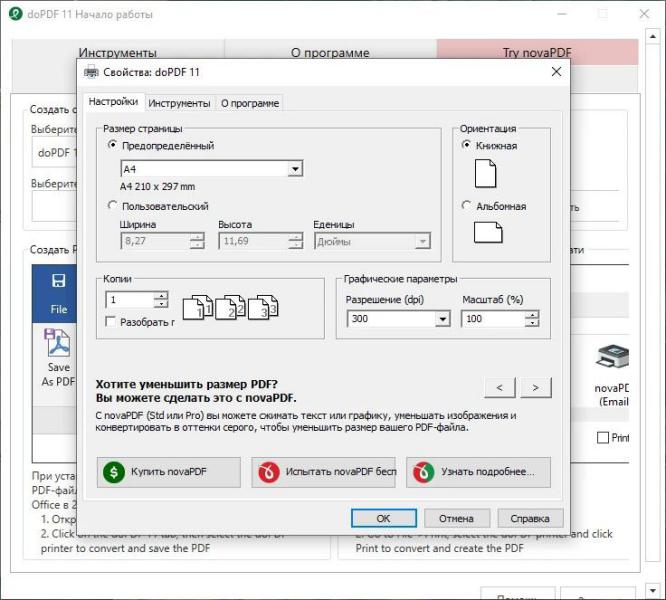Click the Узнать подробнее button
This screenshot has width=666, height=600.
[478, 472]
